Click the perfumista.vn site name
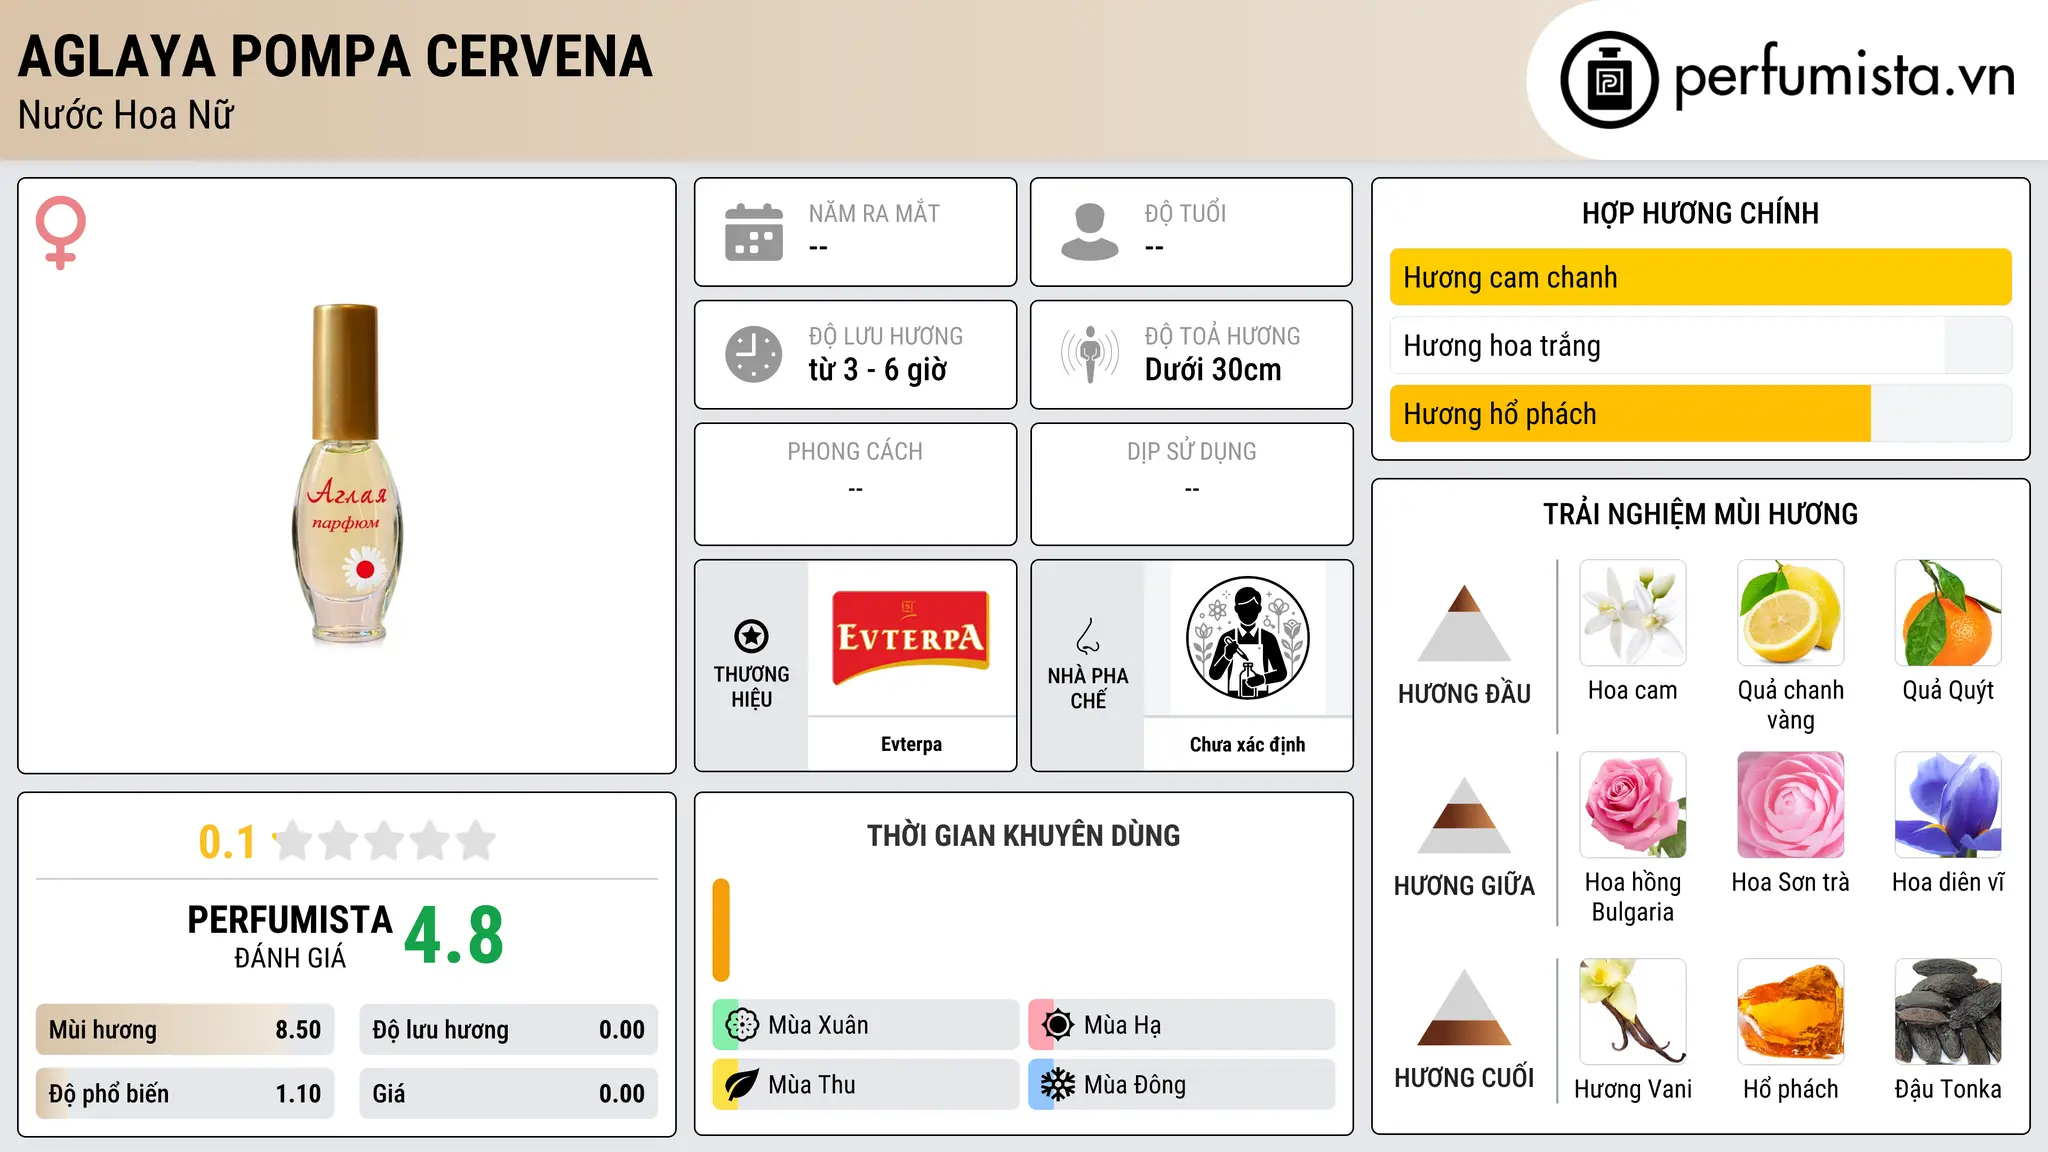The image size is (2048, 1152). pos(1845,76)
